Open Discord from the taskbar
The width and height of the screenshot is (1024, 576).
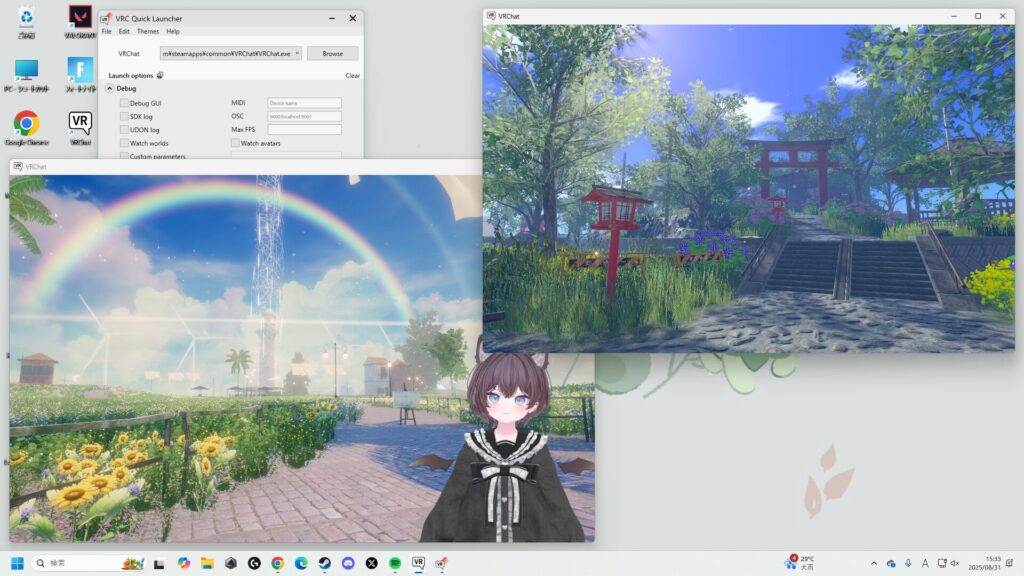coord(348,563)
